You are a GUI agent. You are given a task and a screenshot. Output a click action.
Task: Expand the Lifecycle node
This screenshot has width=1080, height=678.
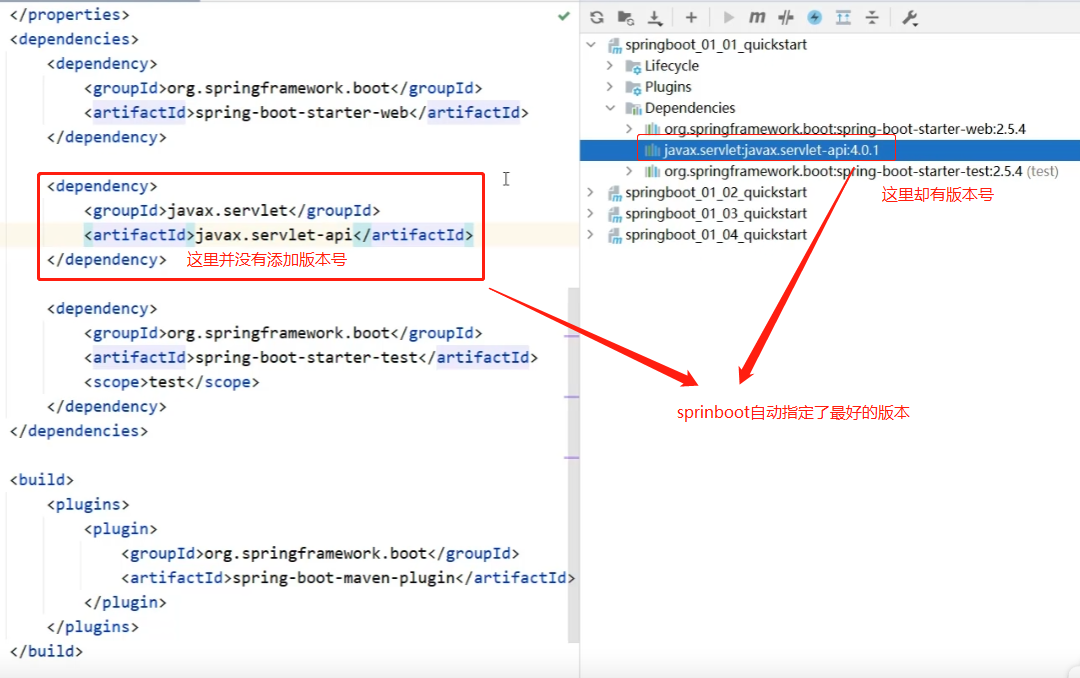(610, 65)
